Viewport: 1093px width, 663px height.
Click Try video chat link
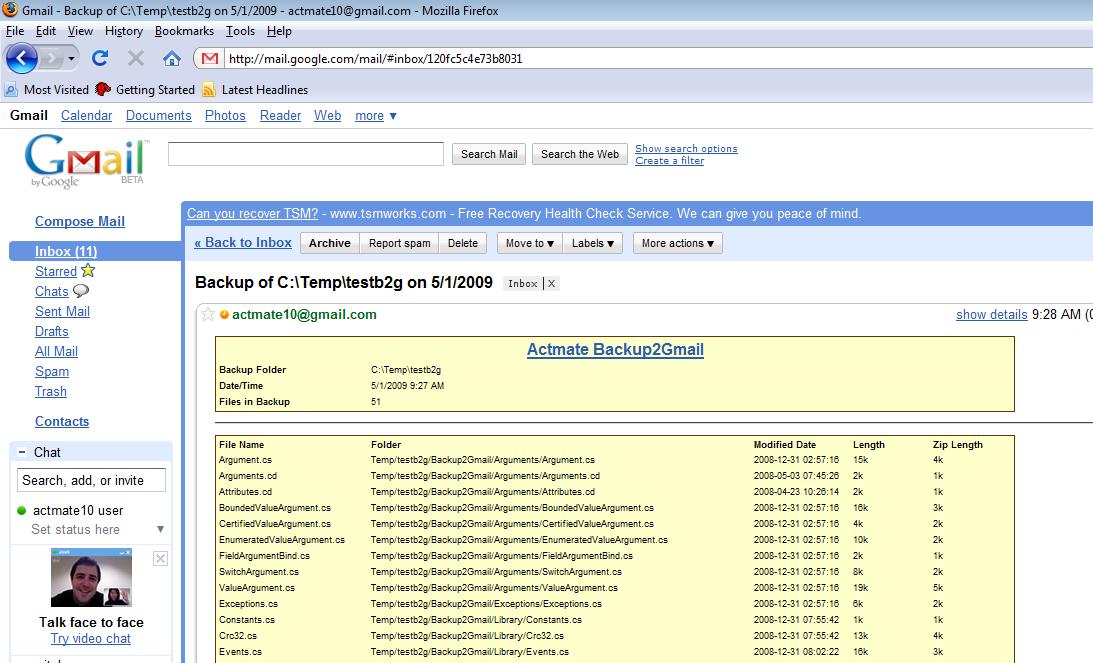[91, 639]
